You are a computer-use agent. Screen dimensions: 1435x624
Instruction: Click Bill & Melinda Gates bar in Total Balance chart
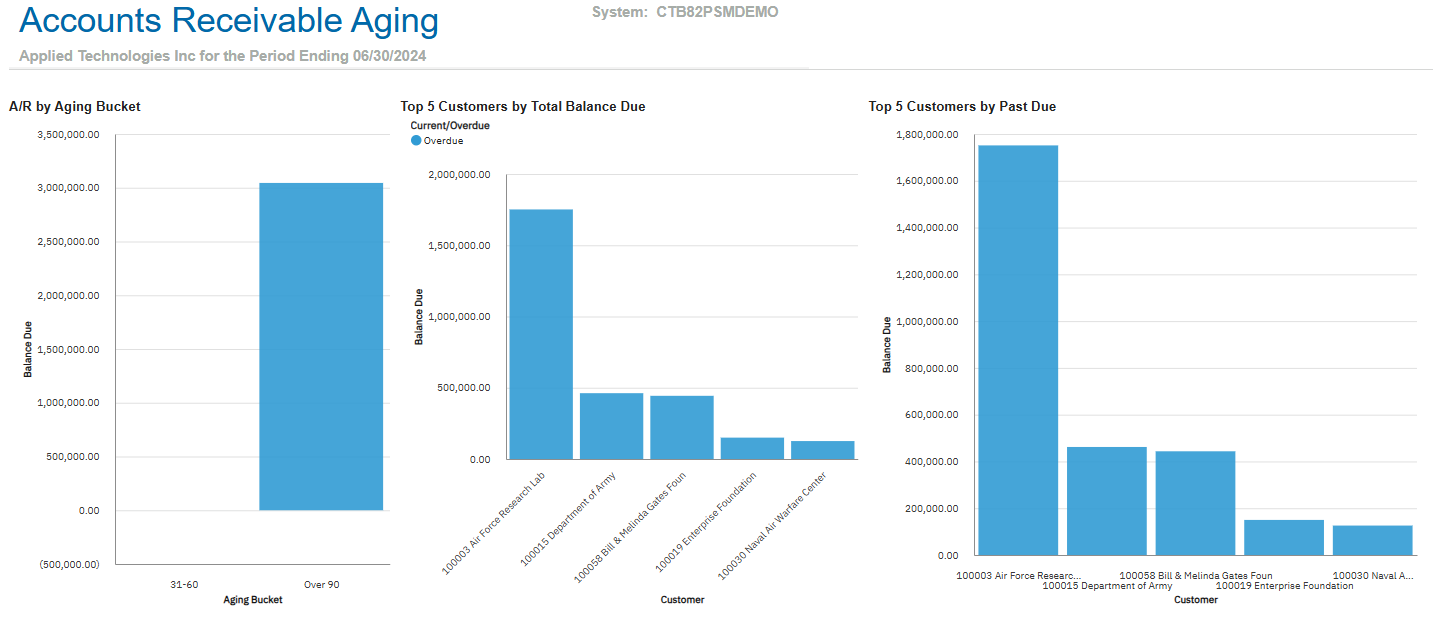pos(682,427)
